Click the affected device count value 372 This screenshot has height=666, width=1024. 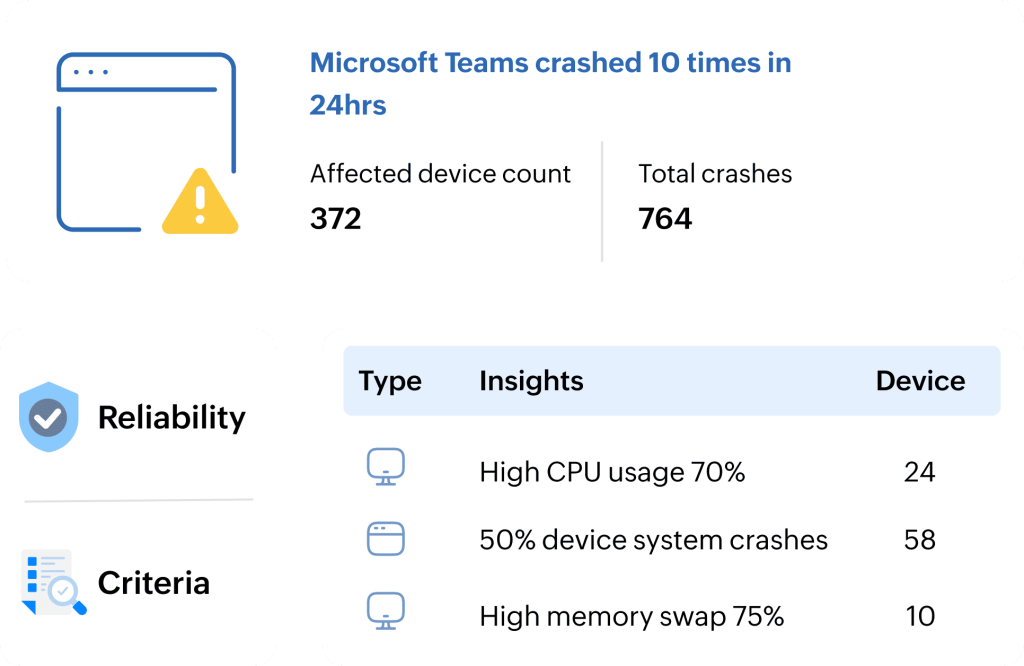(335, 218)
